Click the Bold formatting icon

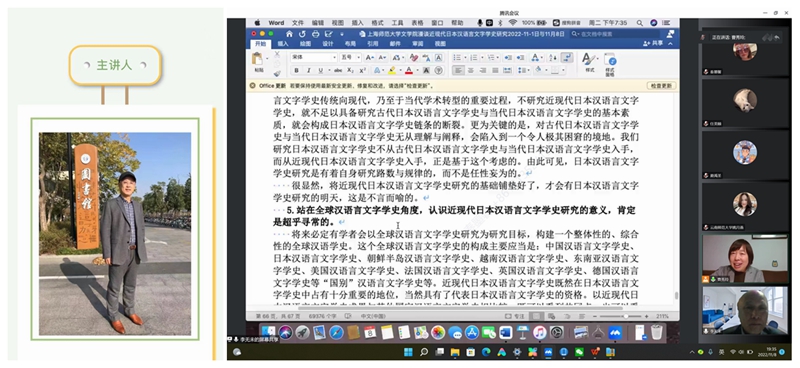pyautogui.click(x=296, y=70)
